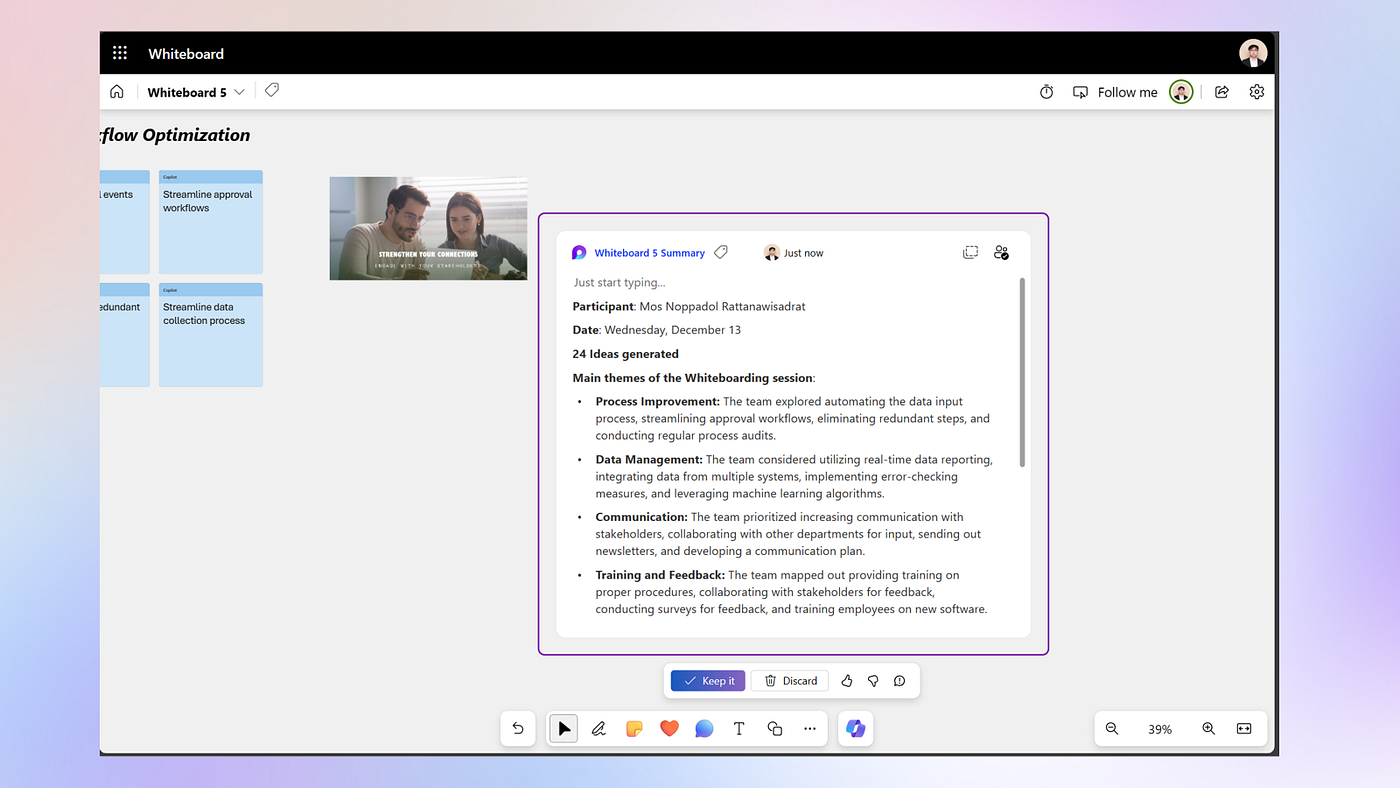The width and height of the screenshot is (1400, 788).
Task: Expand the Whiteboard 5 name dropdown
Action: [239, 92]
